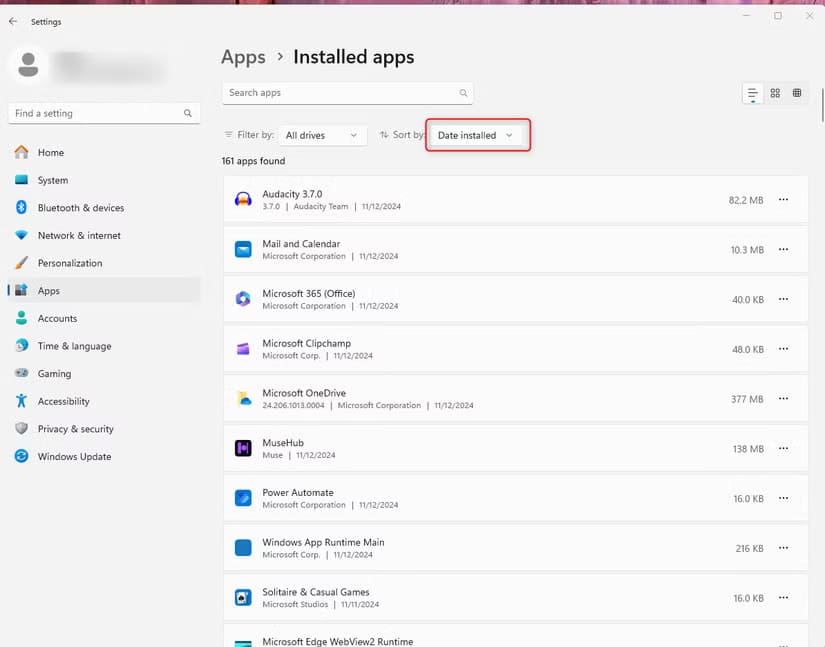Click the Settings window title
The width and height of the screenshot is (825, 647).
[x=46, y=22]
